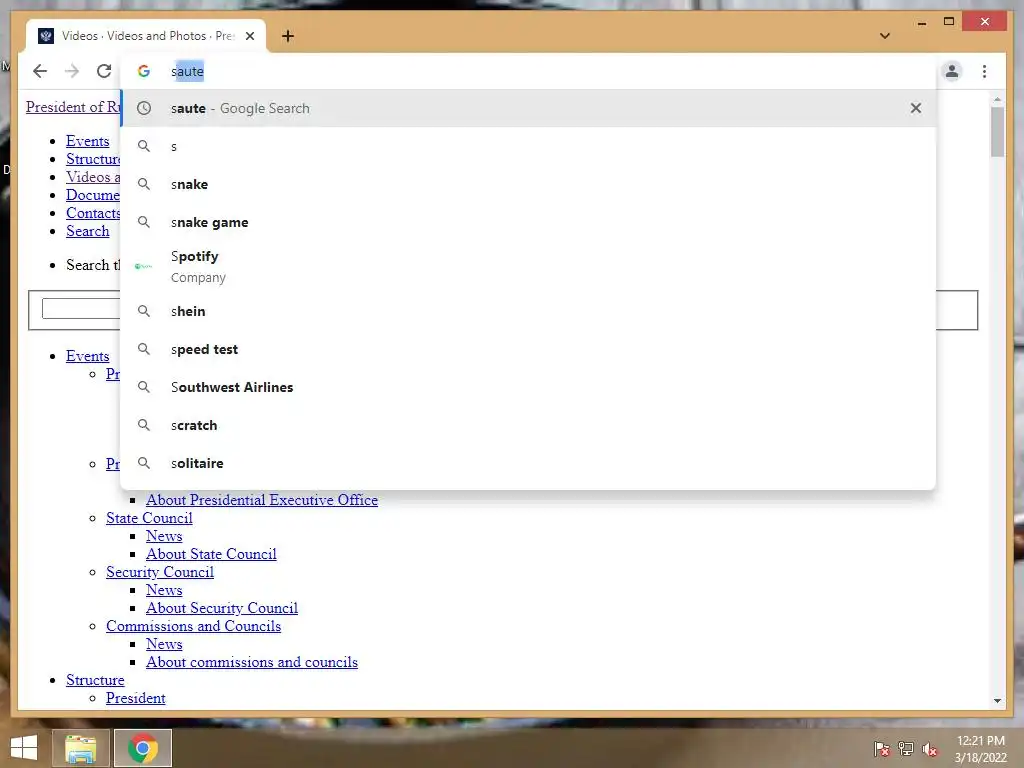Click the browser back arrow
This screenshot has height=768, width=1024.
40,71
